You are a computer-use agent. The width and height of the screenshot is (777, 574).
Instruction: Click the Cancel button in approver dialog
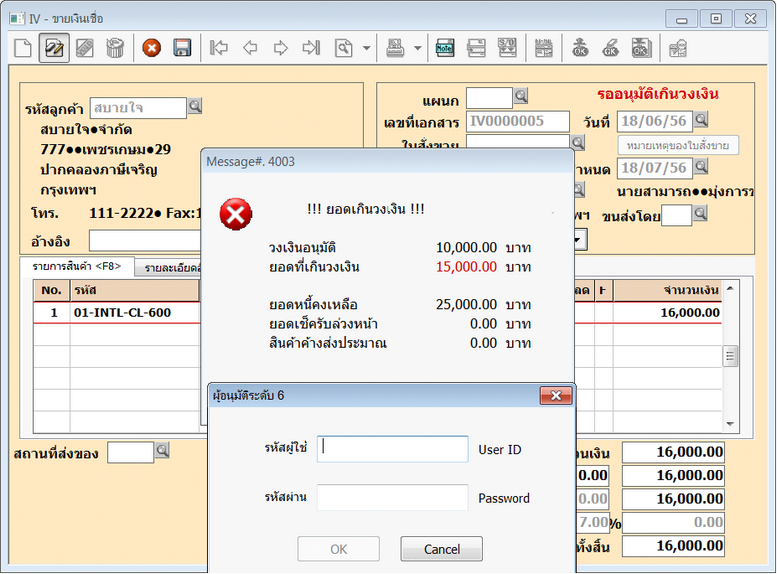point(441,548)
